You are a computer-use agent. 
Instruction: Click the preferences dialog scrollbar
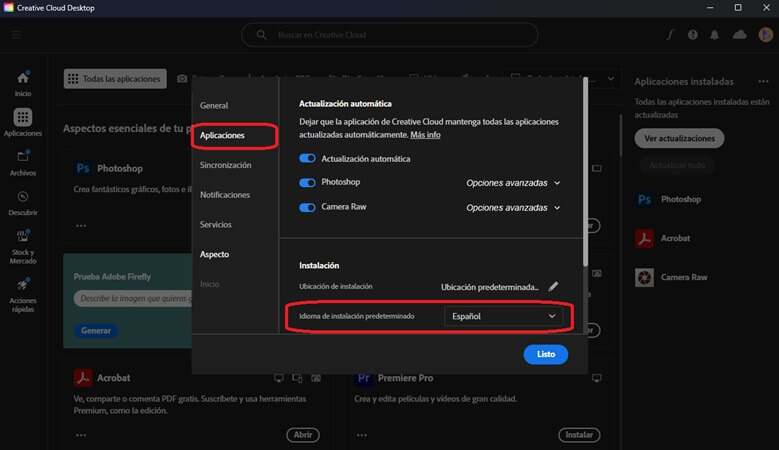click(x=585, y=172)
